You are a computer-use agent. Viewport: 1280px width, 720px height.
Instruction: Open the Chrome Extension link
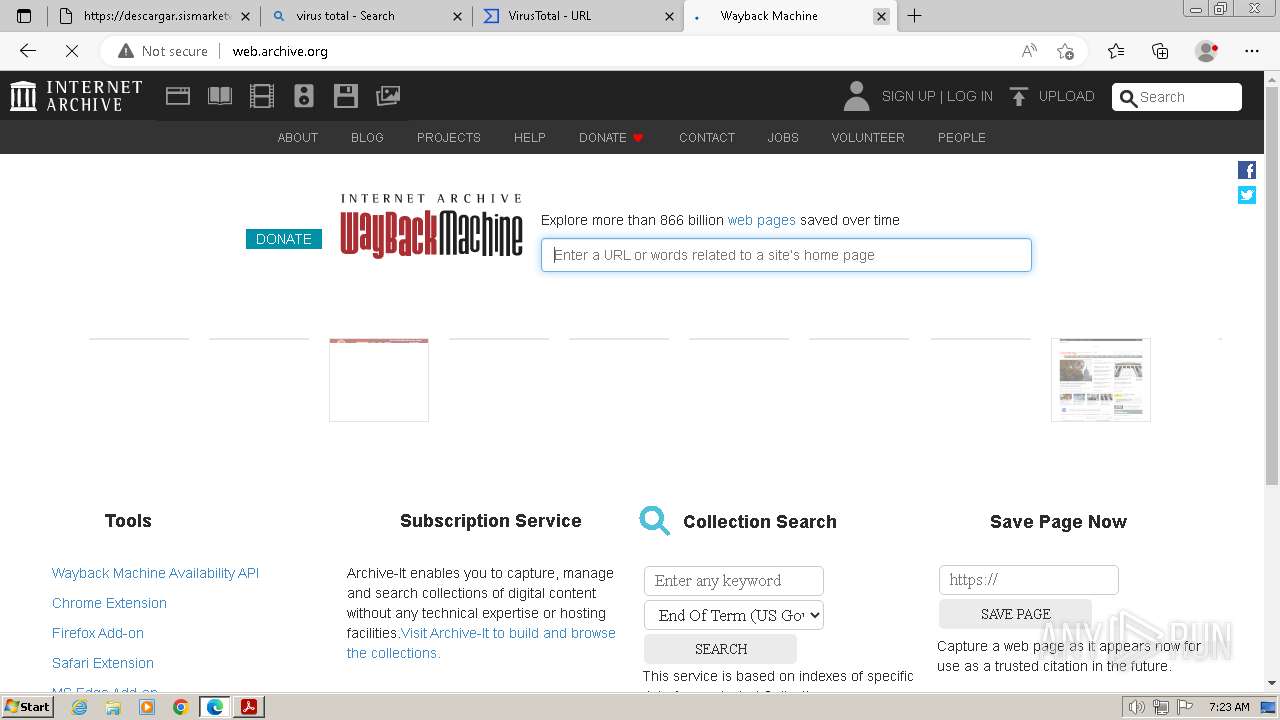click(109, 603)
